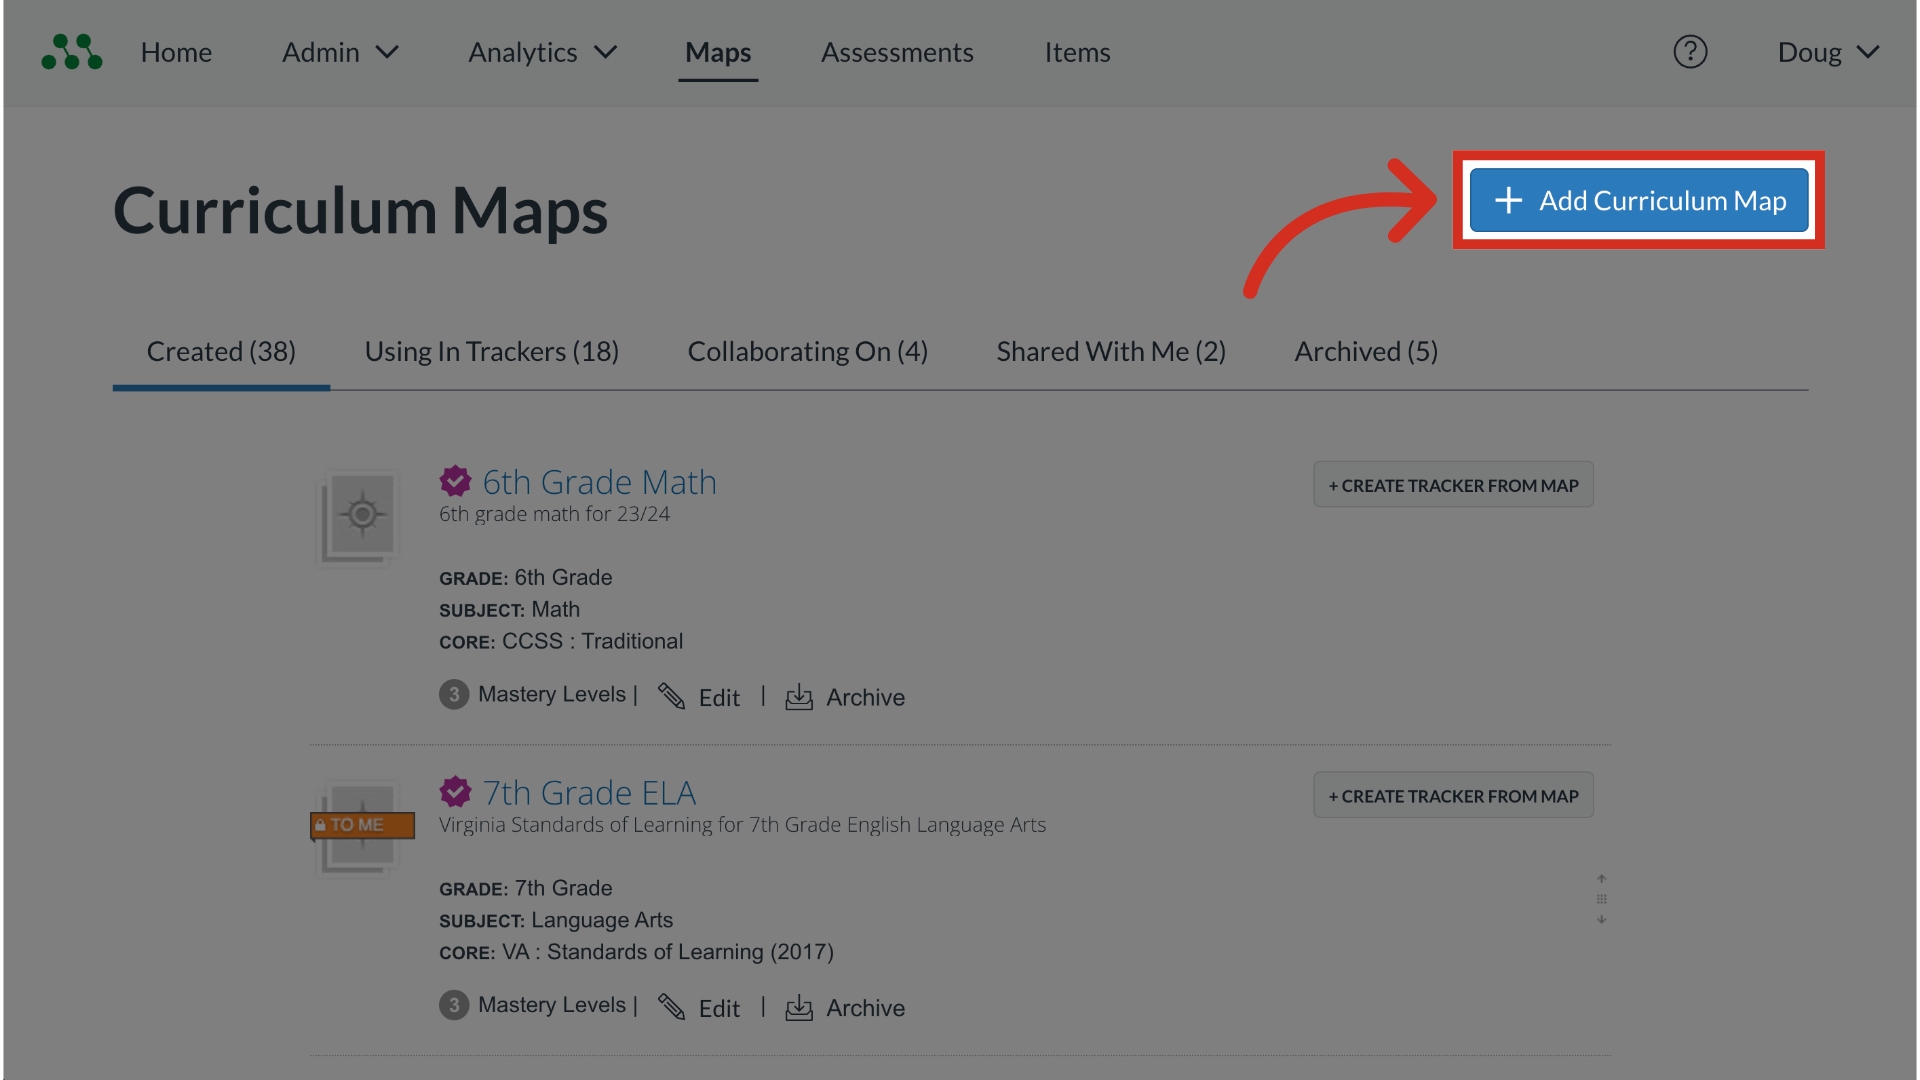Screen dimensions: 1920x1080
Task: Go to Assessments in the top navigation
Action: (x=897, y=52)
